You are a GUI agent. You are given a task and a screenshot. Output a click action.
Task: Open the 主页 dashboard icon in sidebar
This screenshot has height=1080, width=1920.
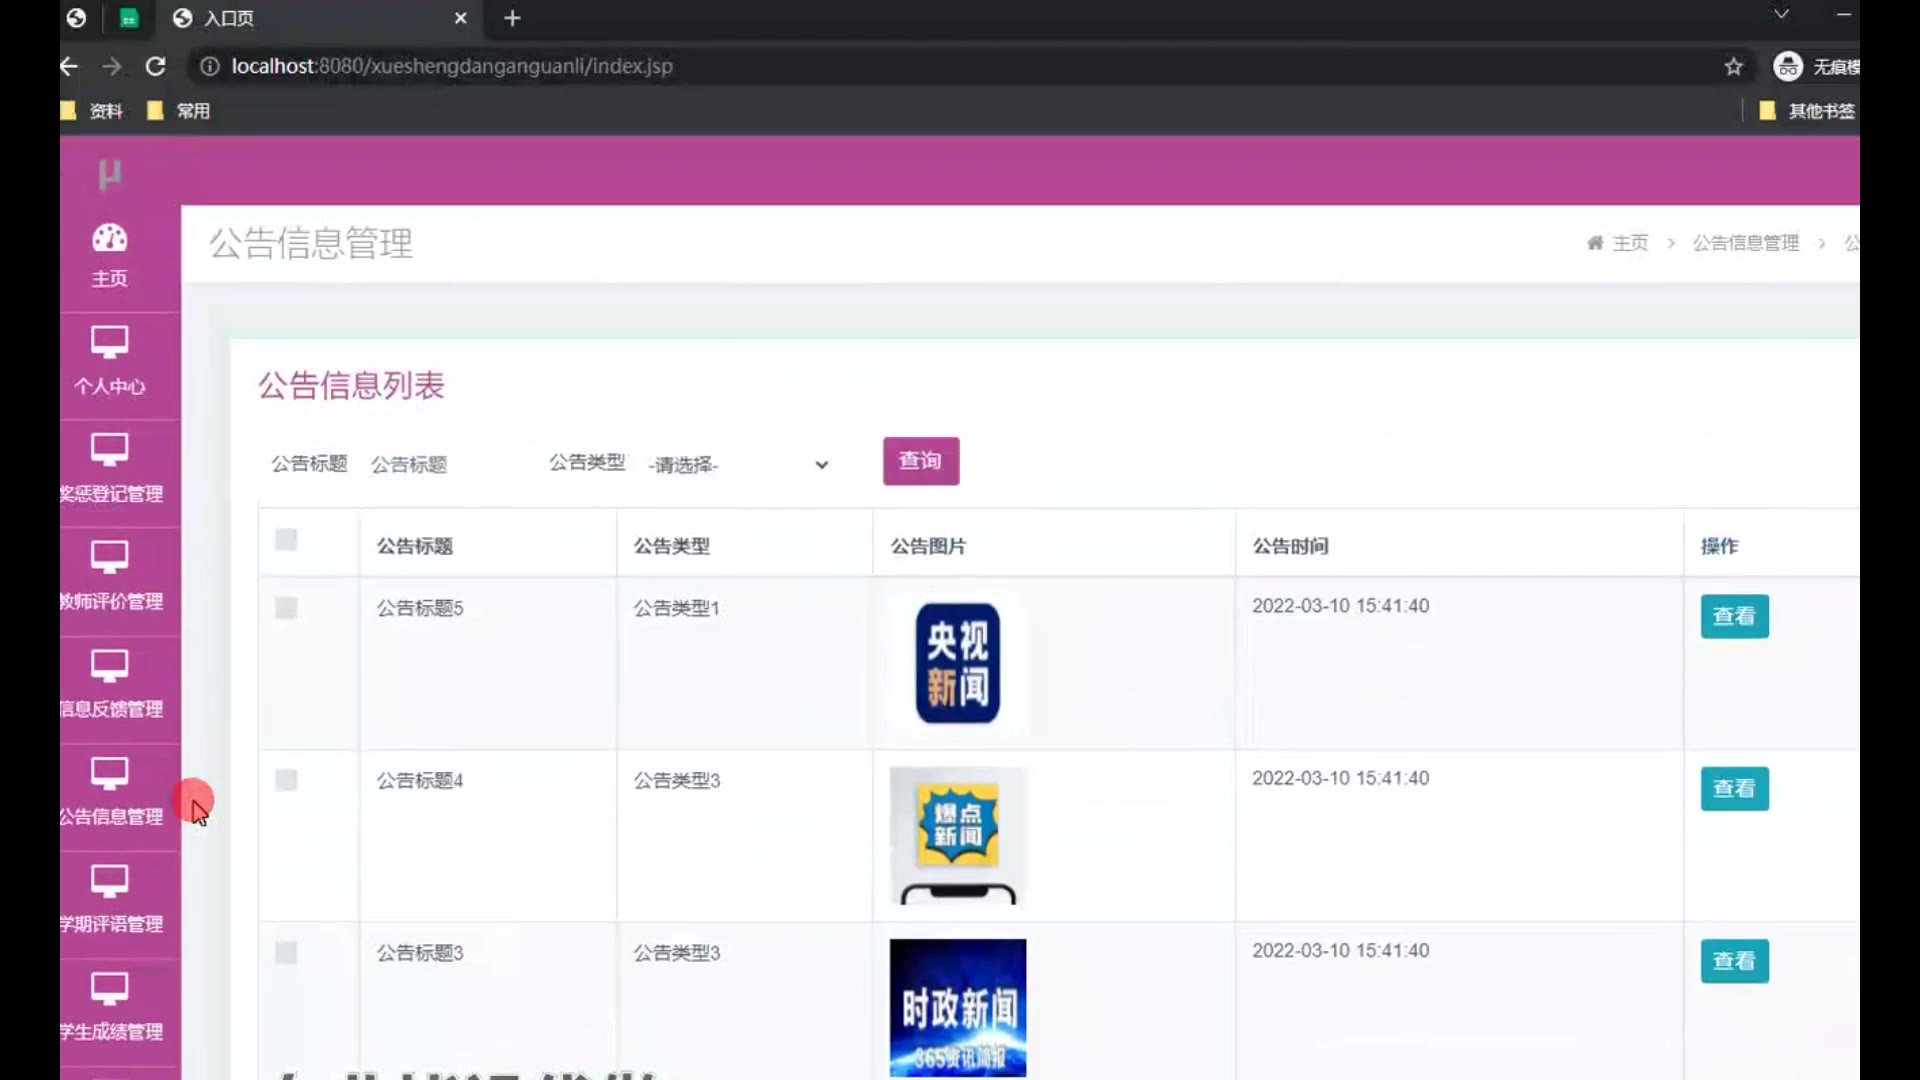pos(110,239)
